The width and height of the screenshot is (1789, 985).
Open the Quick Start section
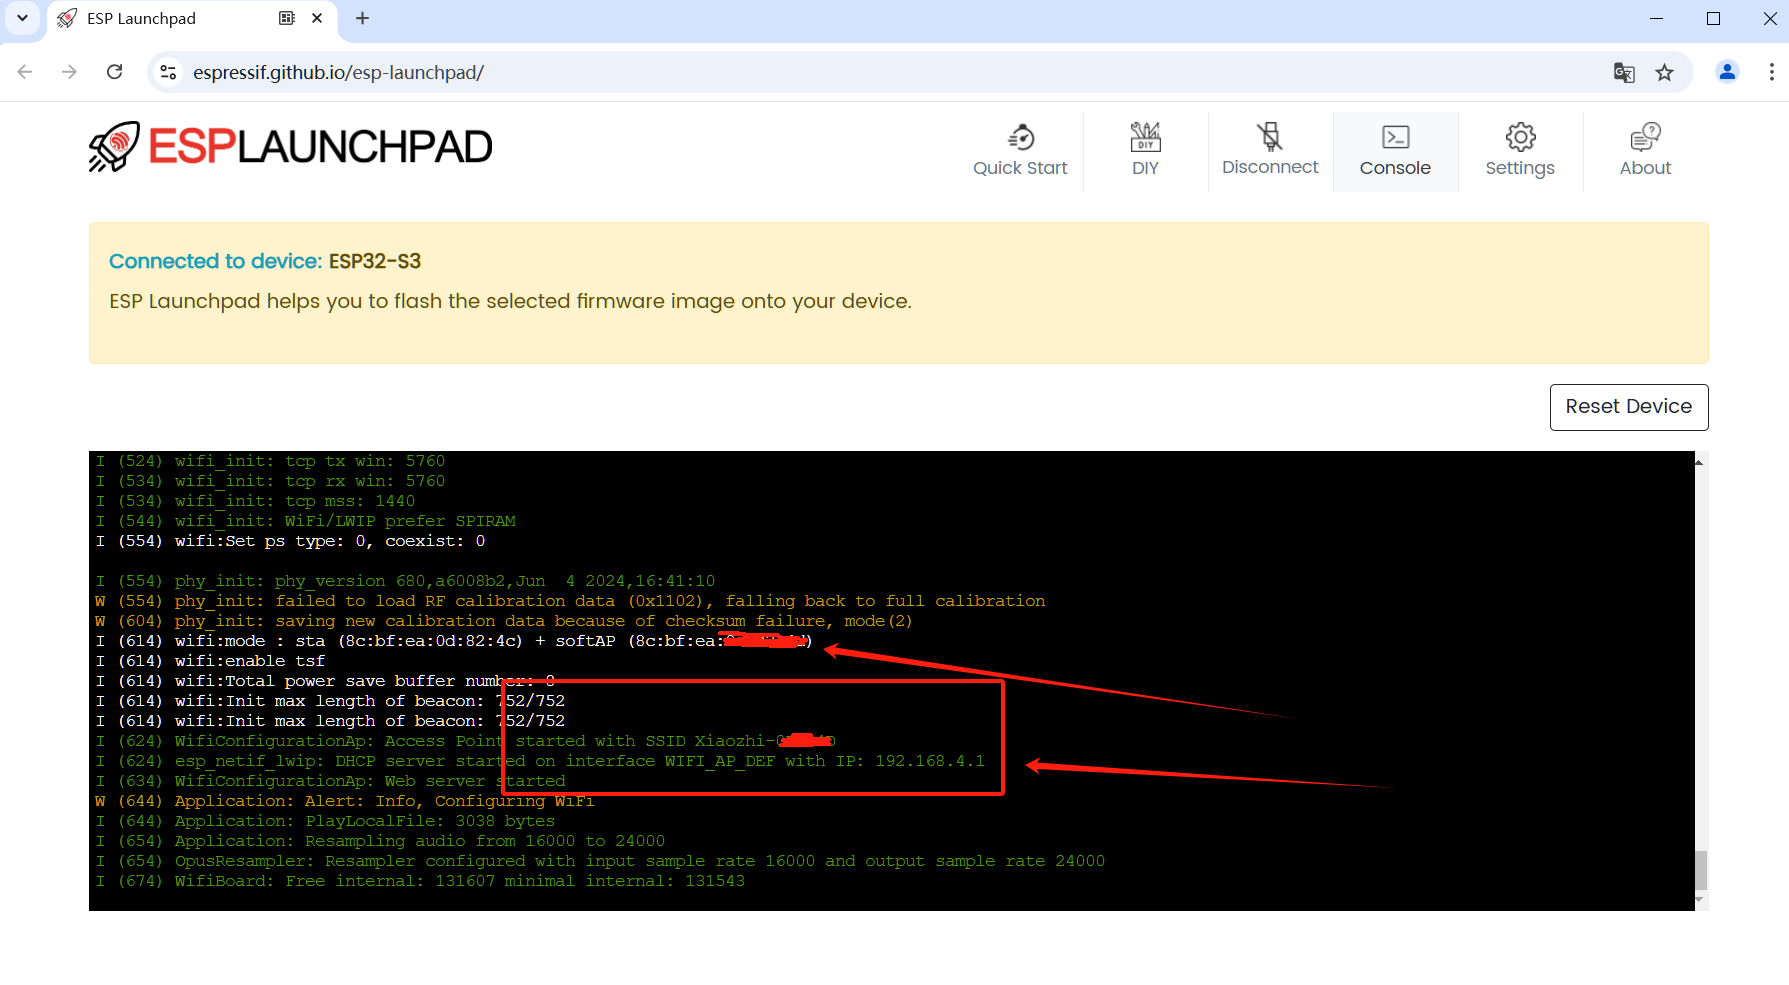(1020, 150)
